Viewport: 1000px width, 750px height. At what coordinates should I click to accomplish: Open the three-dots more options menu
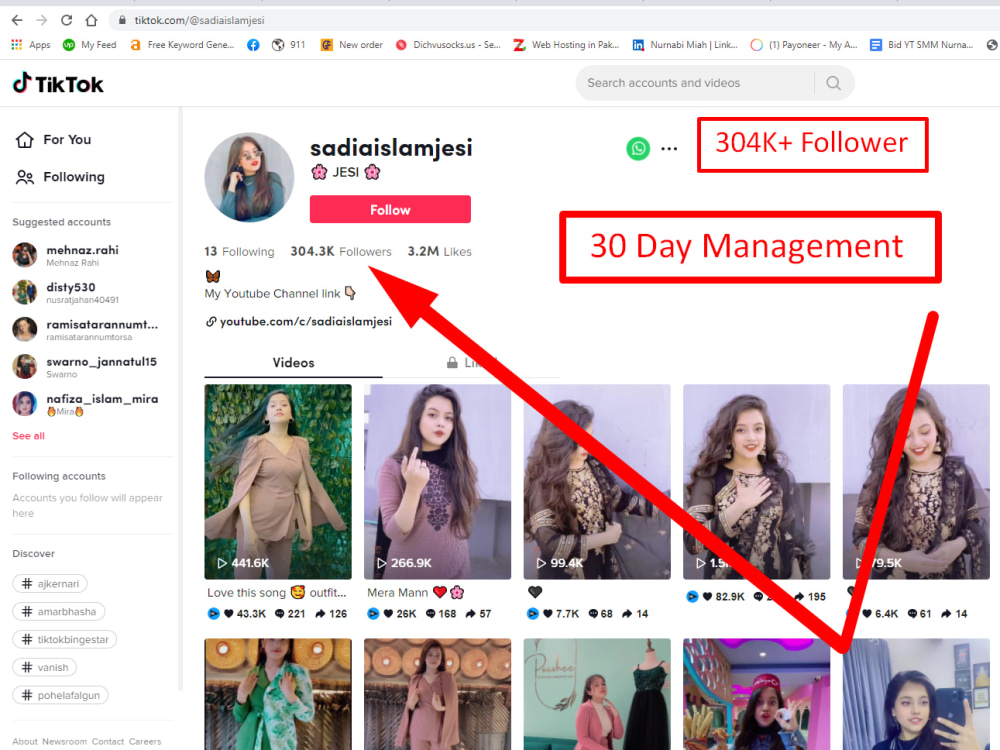tap(669, 149)
